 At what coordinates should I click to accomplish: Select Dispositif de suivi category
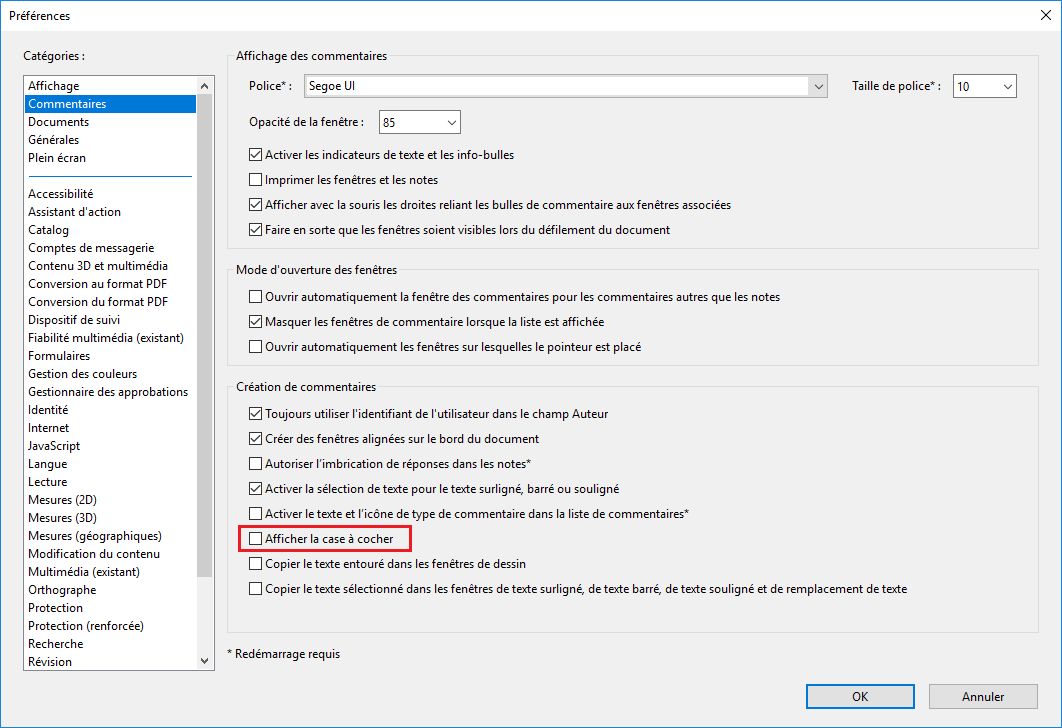(110, 320)
